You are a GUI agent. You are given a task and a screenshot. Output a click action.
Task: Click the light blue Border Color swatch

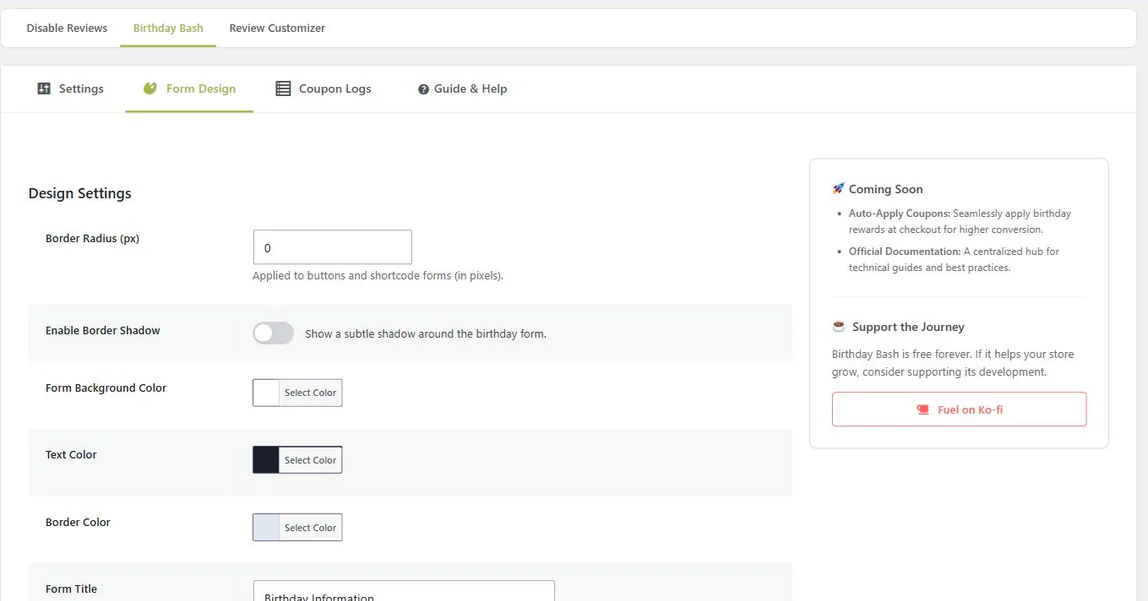pos(266,527)
